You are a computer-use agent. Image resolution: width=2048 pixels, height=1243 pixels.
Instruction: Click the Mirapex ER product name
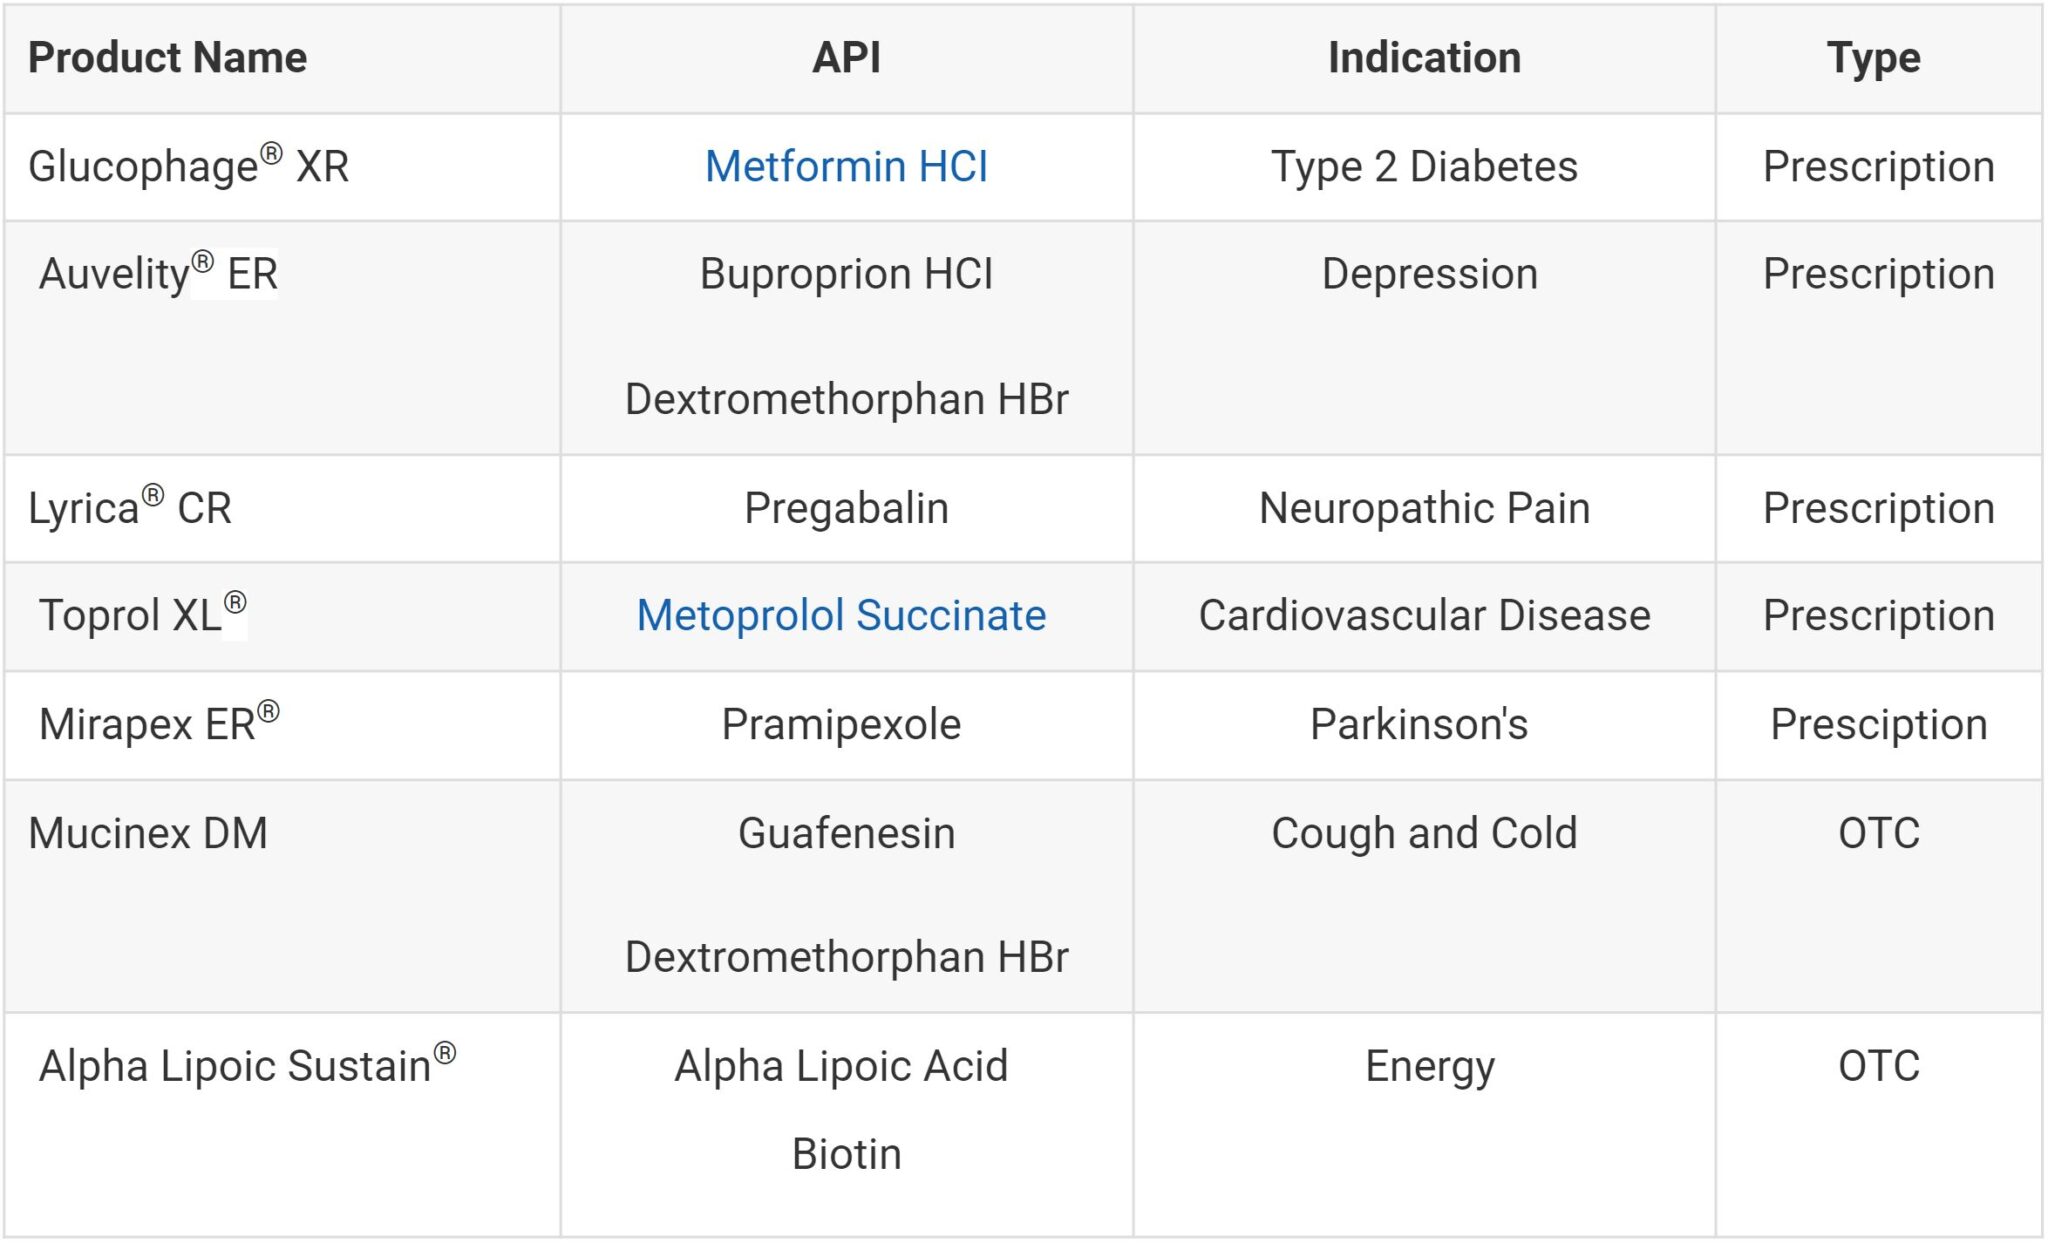point(159,724)
